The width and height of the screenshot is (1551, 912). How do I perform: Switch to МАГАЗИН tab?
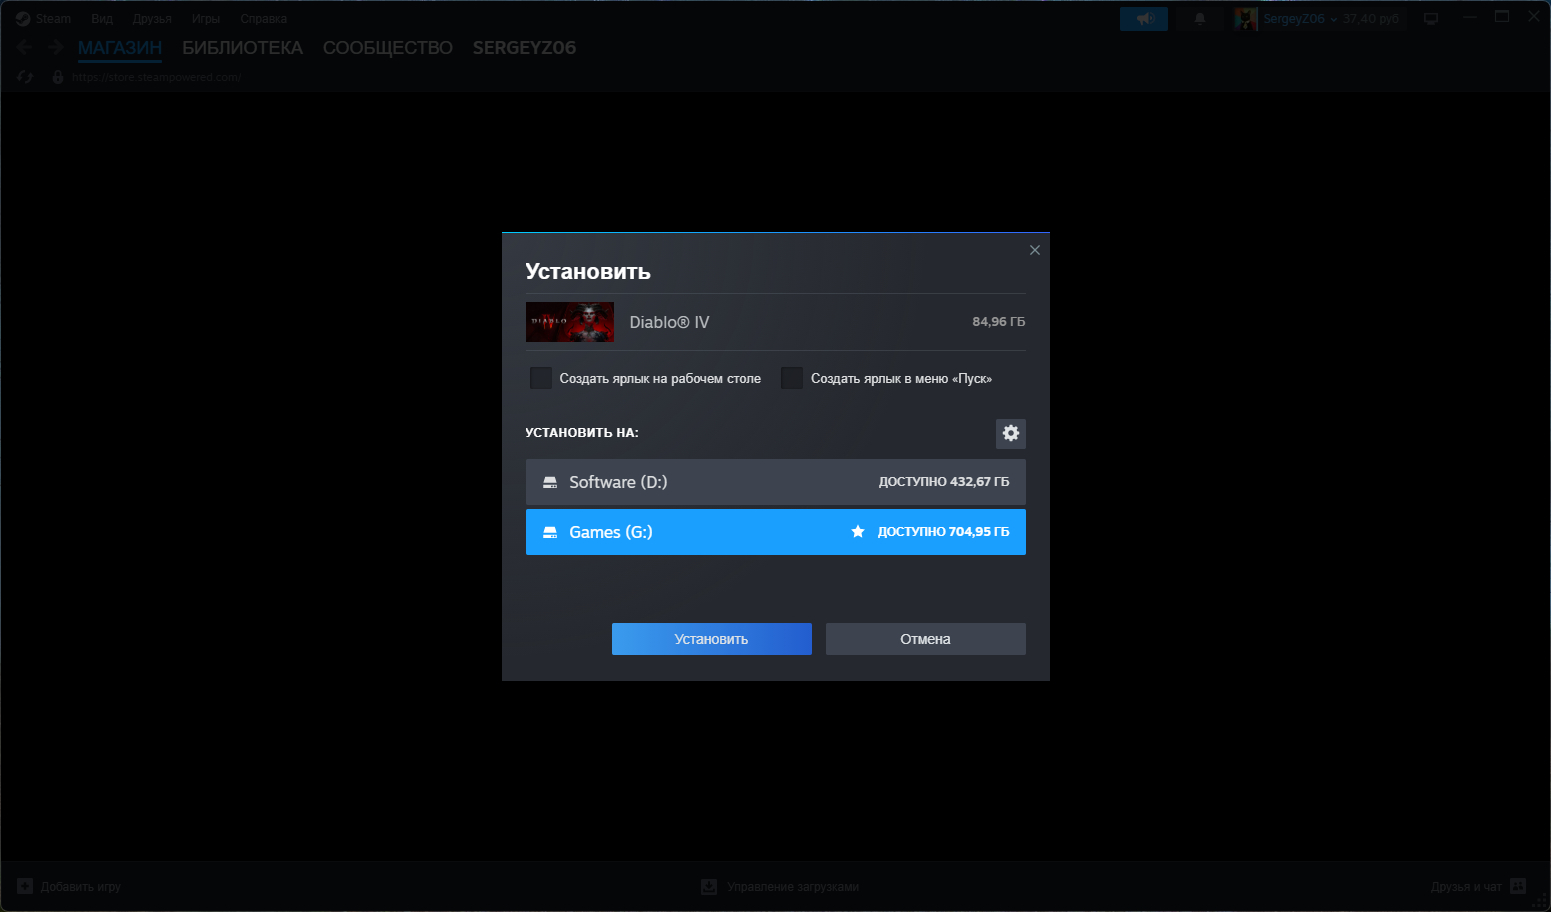coord(120,48)
